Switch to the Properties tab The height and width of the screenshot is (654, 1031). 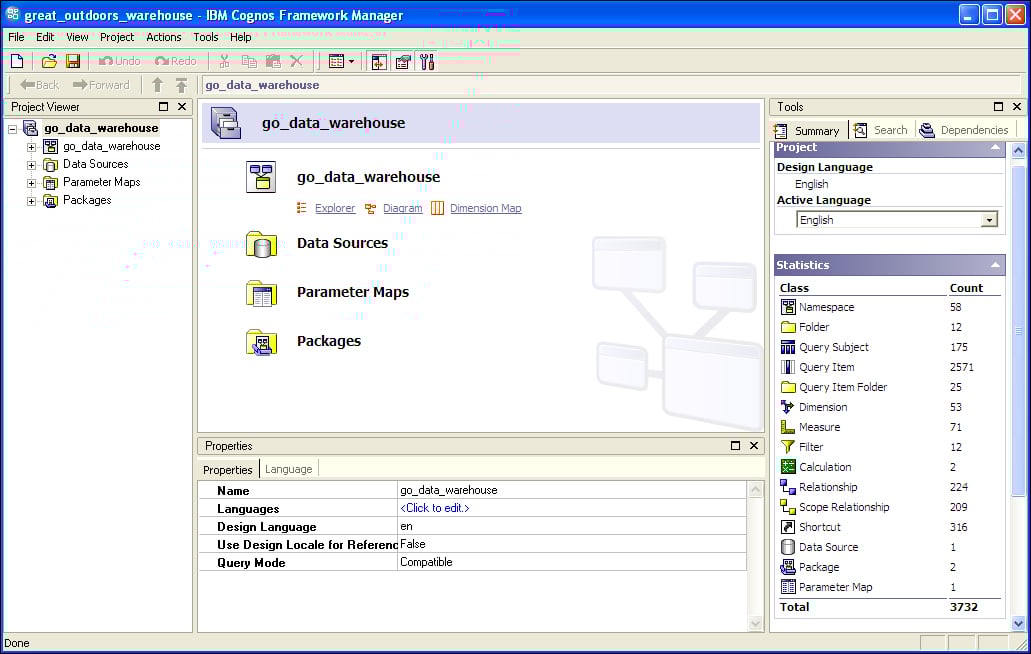point(228,469)
